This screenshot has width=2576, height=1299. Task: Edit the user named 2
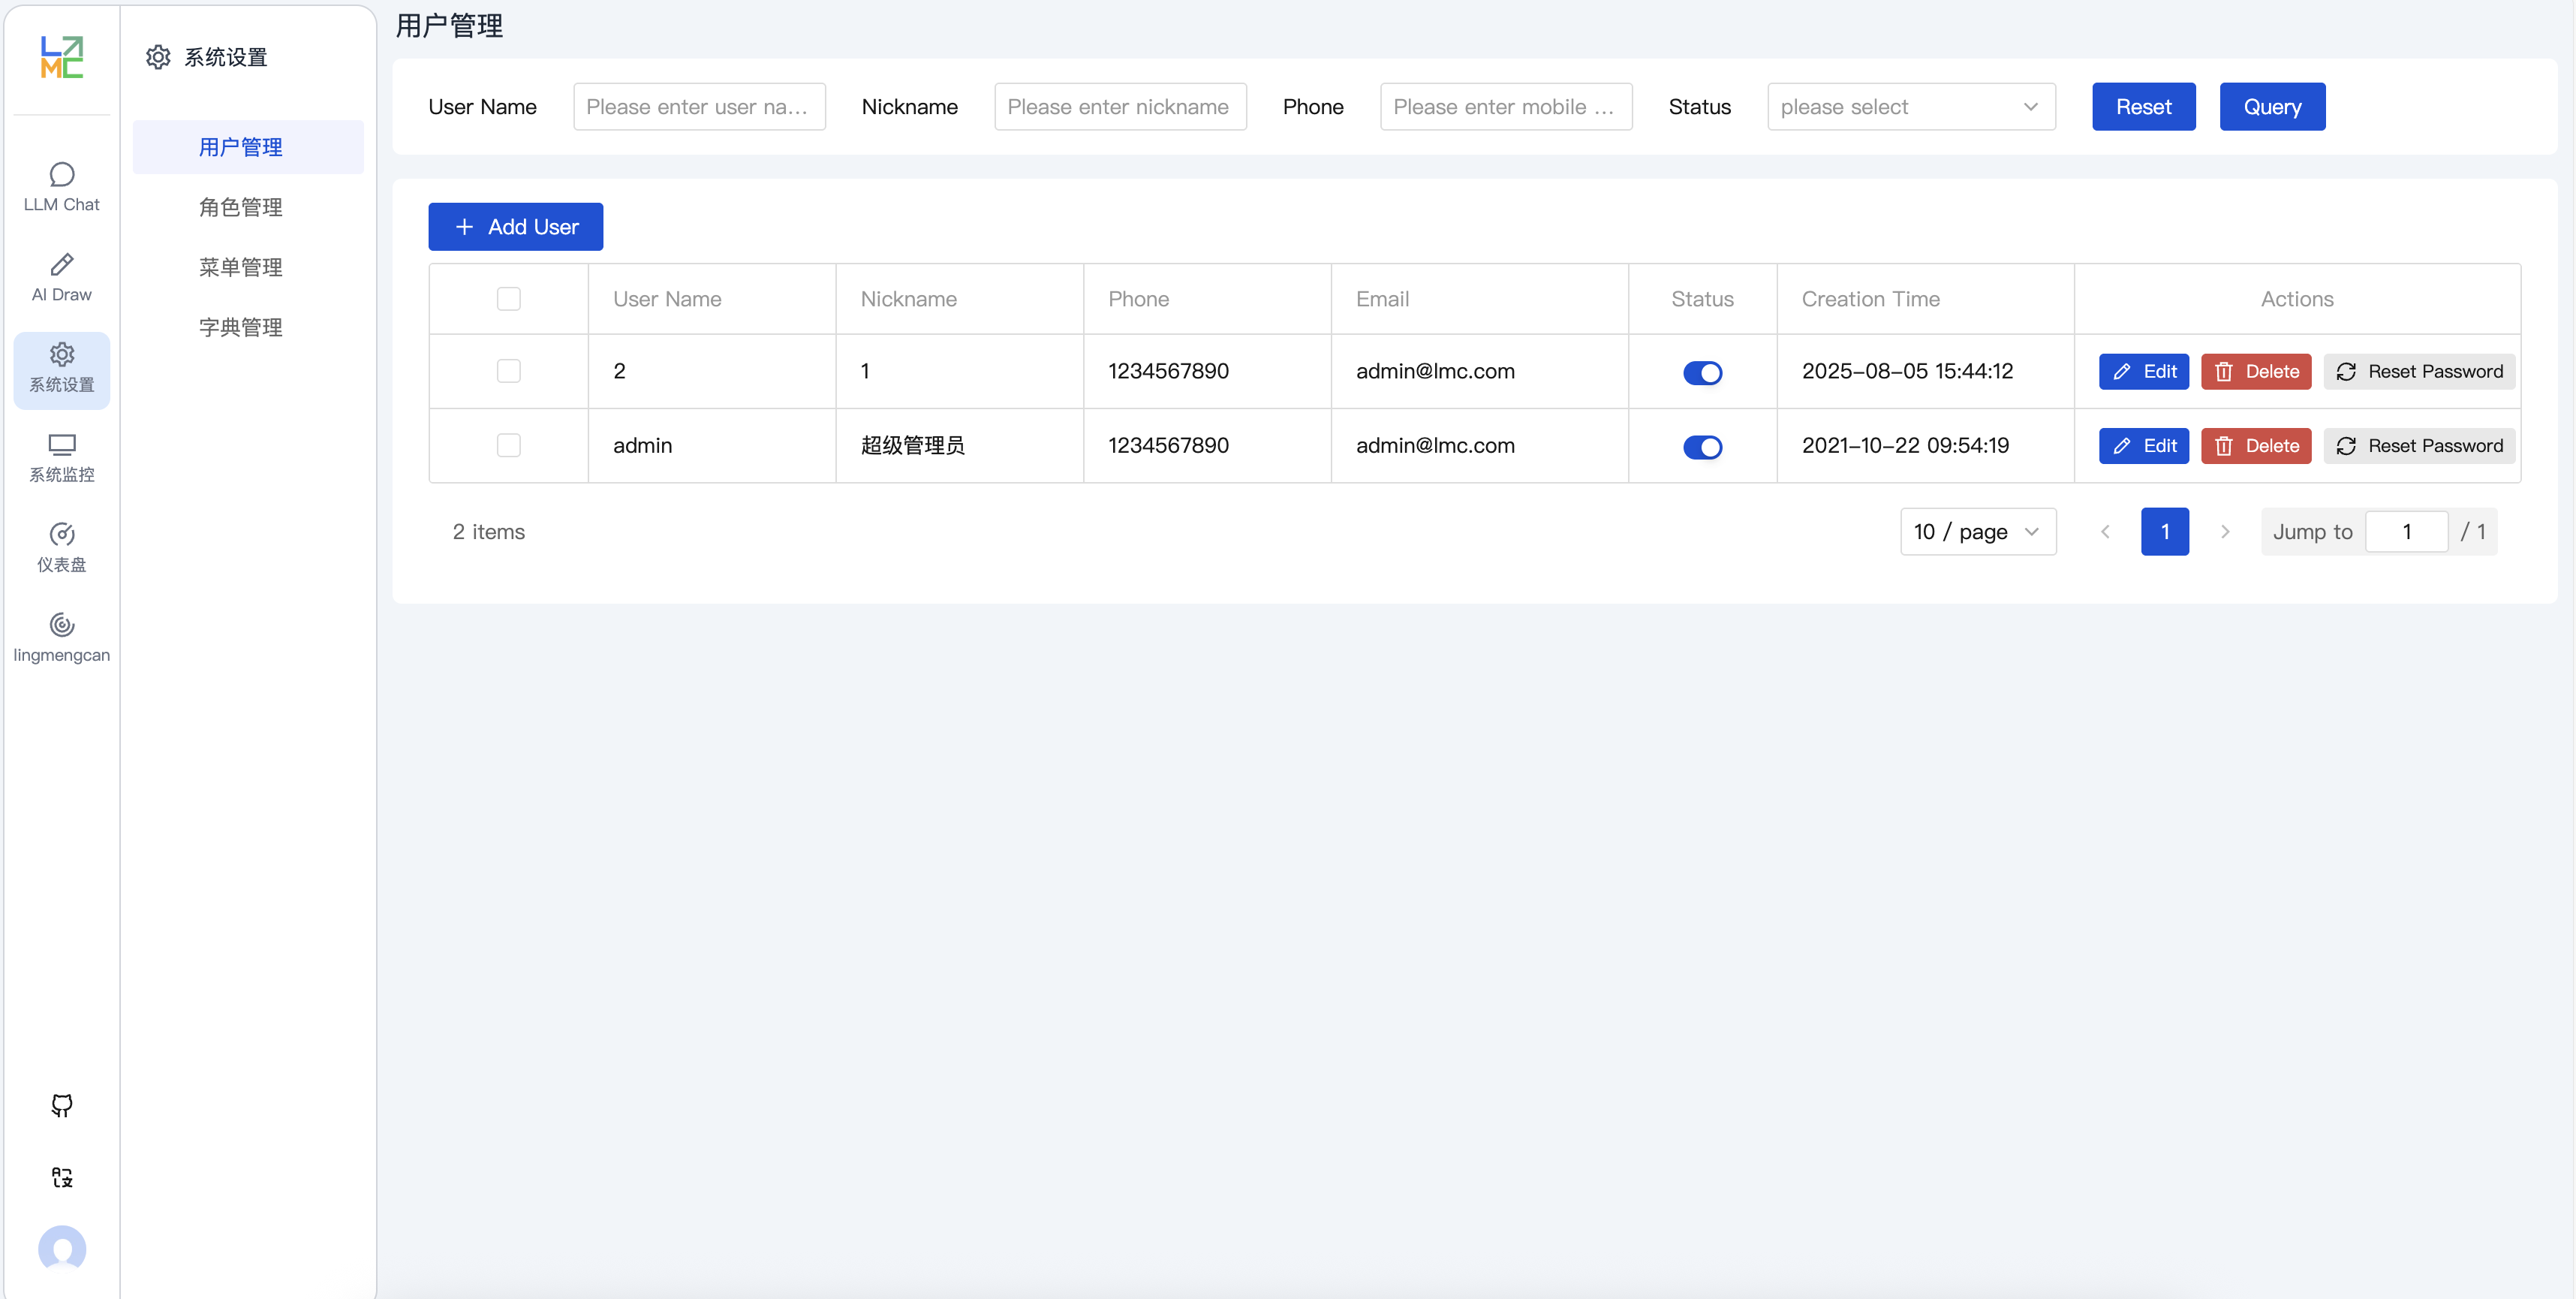tap(2143, 371)
